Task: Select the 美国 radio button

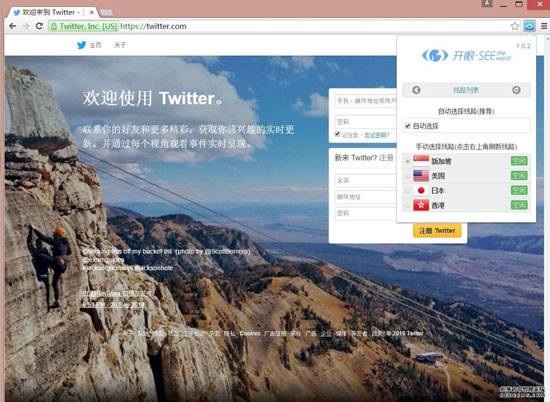Action: (407, 176)
